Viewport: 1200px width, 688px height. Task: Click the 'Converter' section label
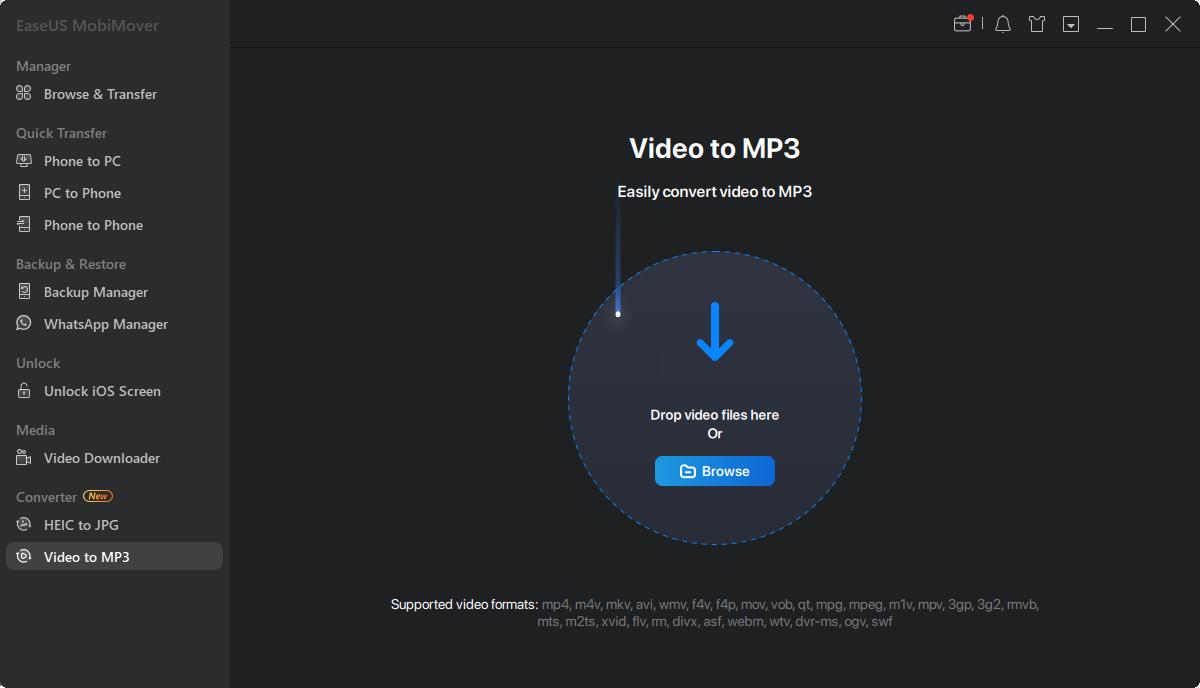[x=46, y=497]
